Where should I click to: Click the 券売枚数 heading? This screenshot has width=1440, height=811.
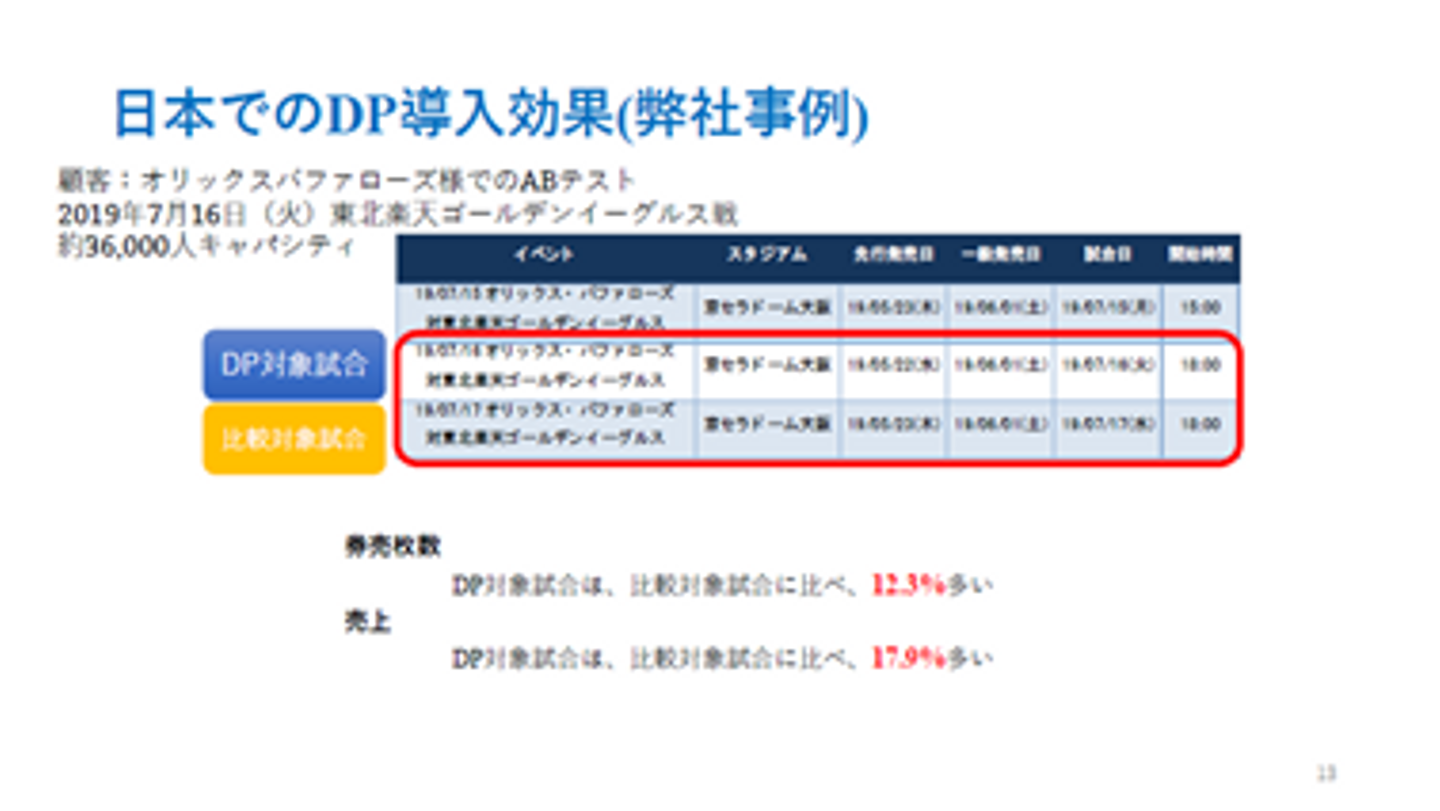(392, 547)
